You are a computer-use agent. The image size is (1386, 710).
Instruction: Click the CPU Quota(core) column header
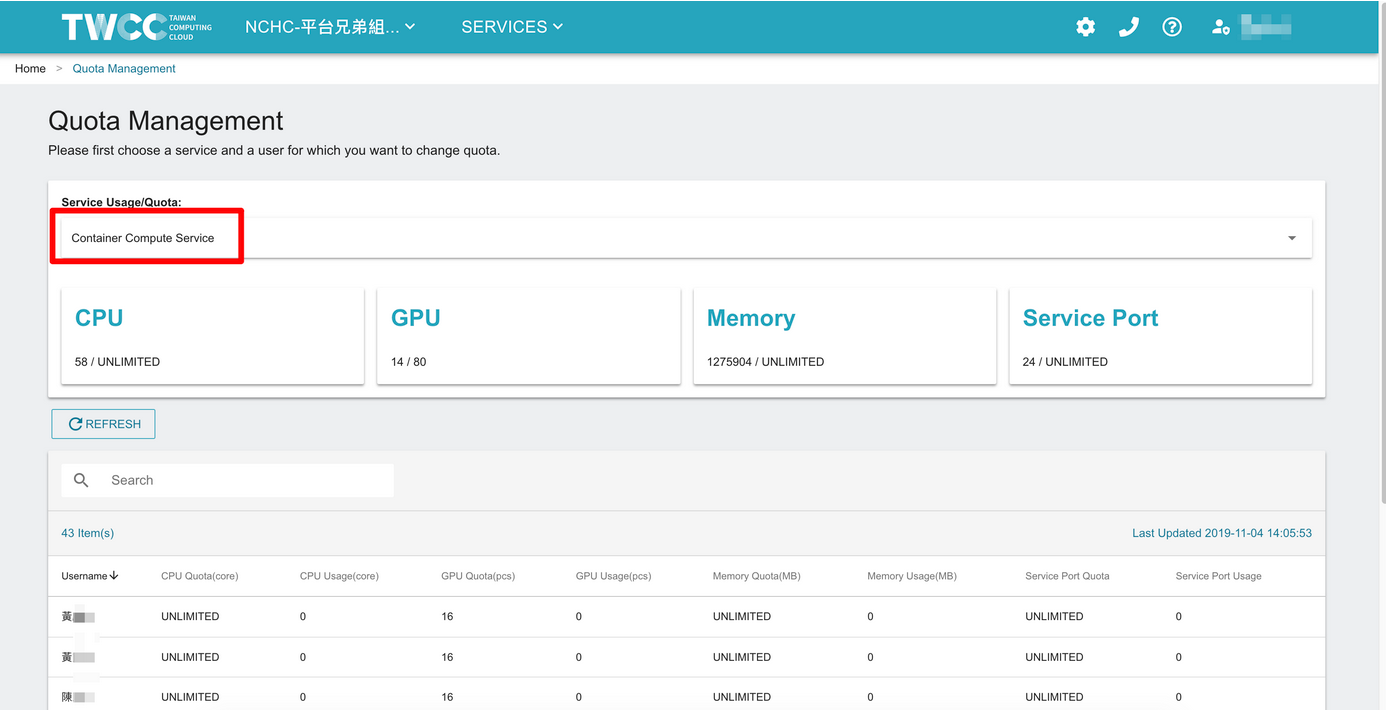(x=199, y=576)
